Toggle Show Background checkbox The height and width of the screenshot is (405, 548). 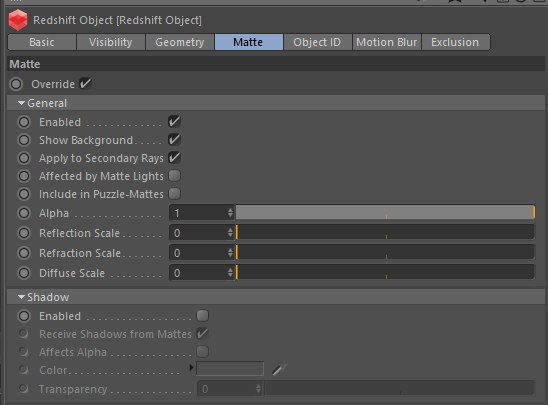[x=174, y=139]
